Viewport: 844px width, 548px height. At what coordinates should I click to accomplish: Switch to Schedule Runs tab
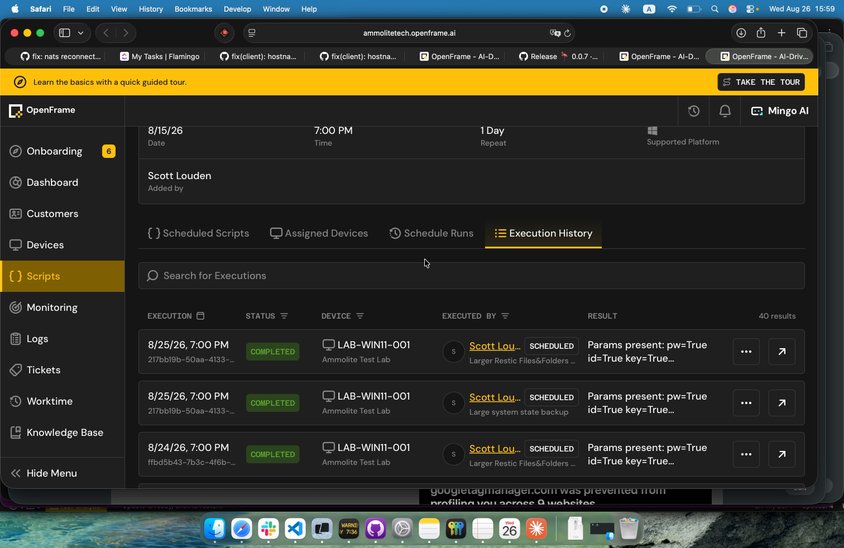(x=431, y=233)
